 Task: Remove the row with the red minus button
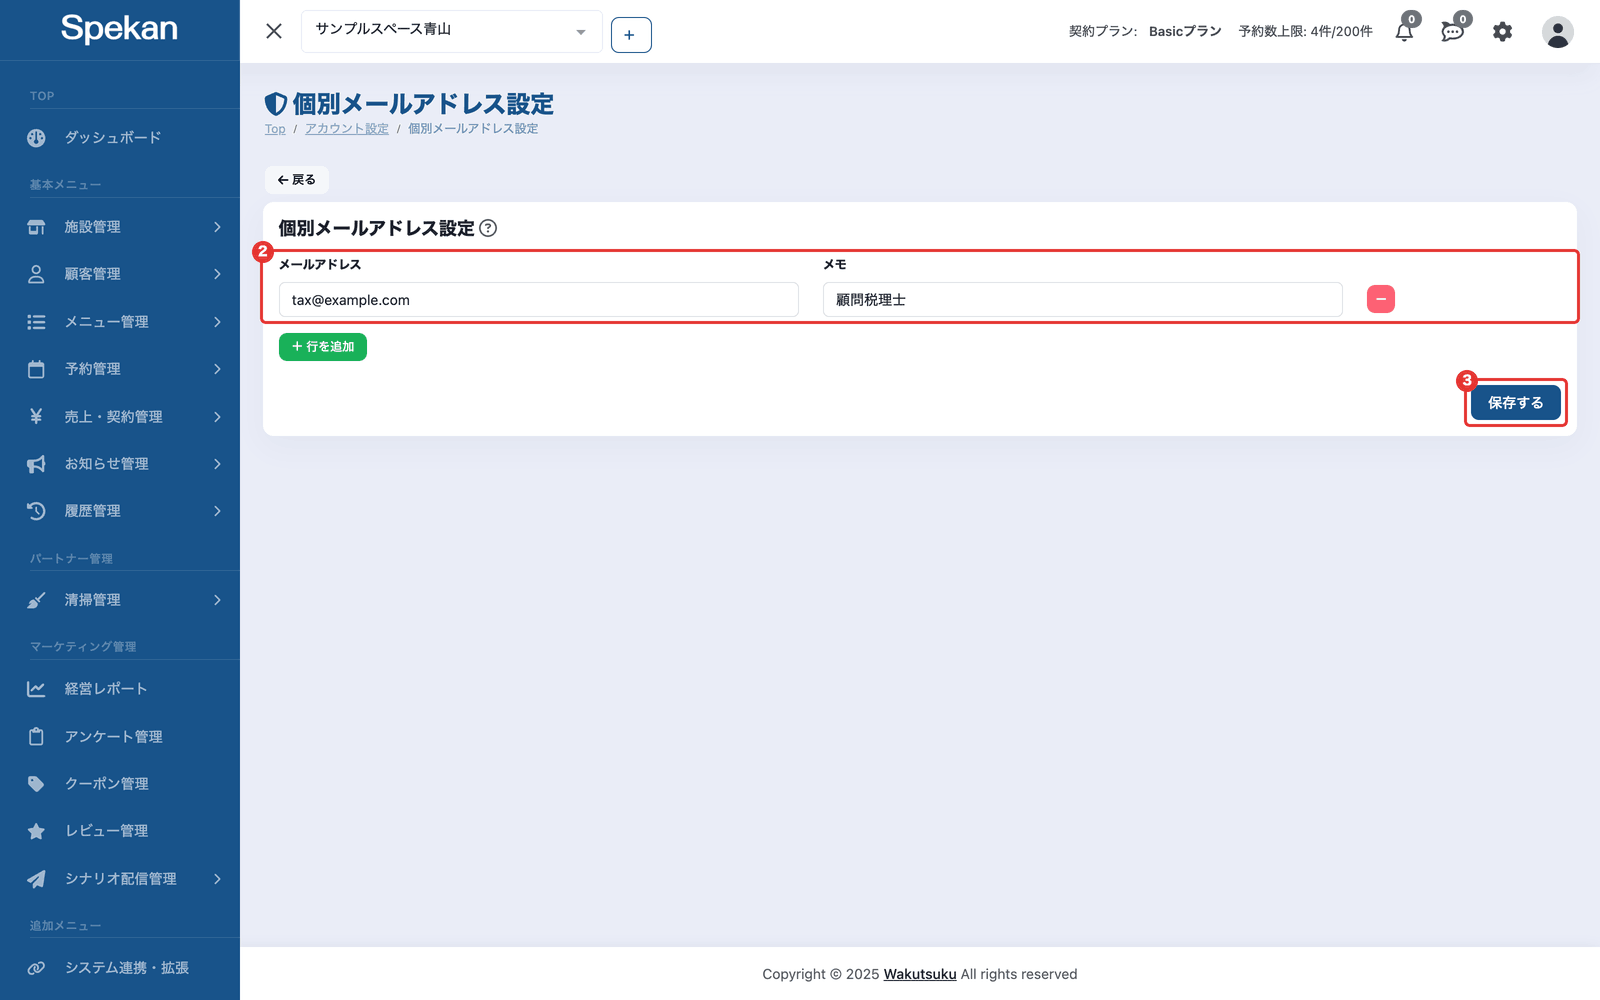pyautogui.click(x=1381, y=299)
